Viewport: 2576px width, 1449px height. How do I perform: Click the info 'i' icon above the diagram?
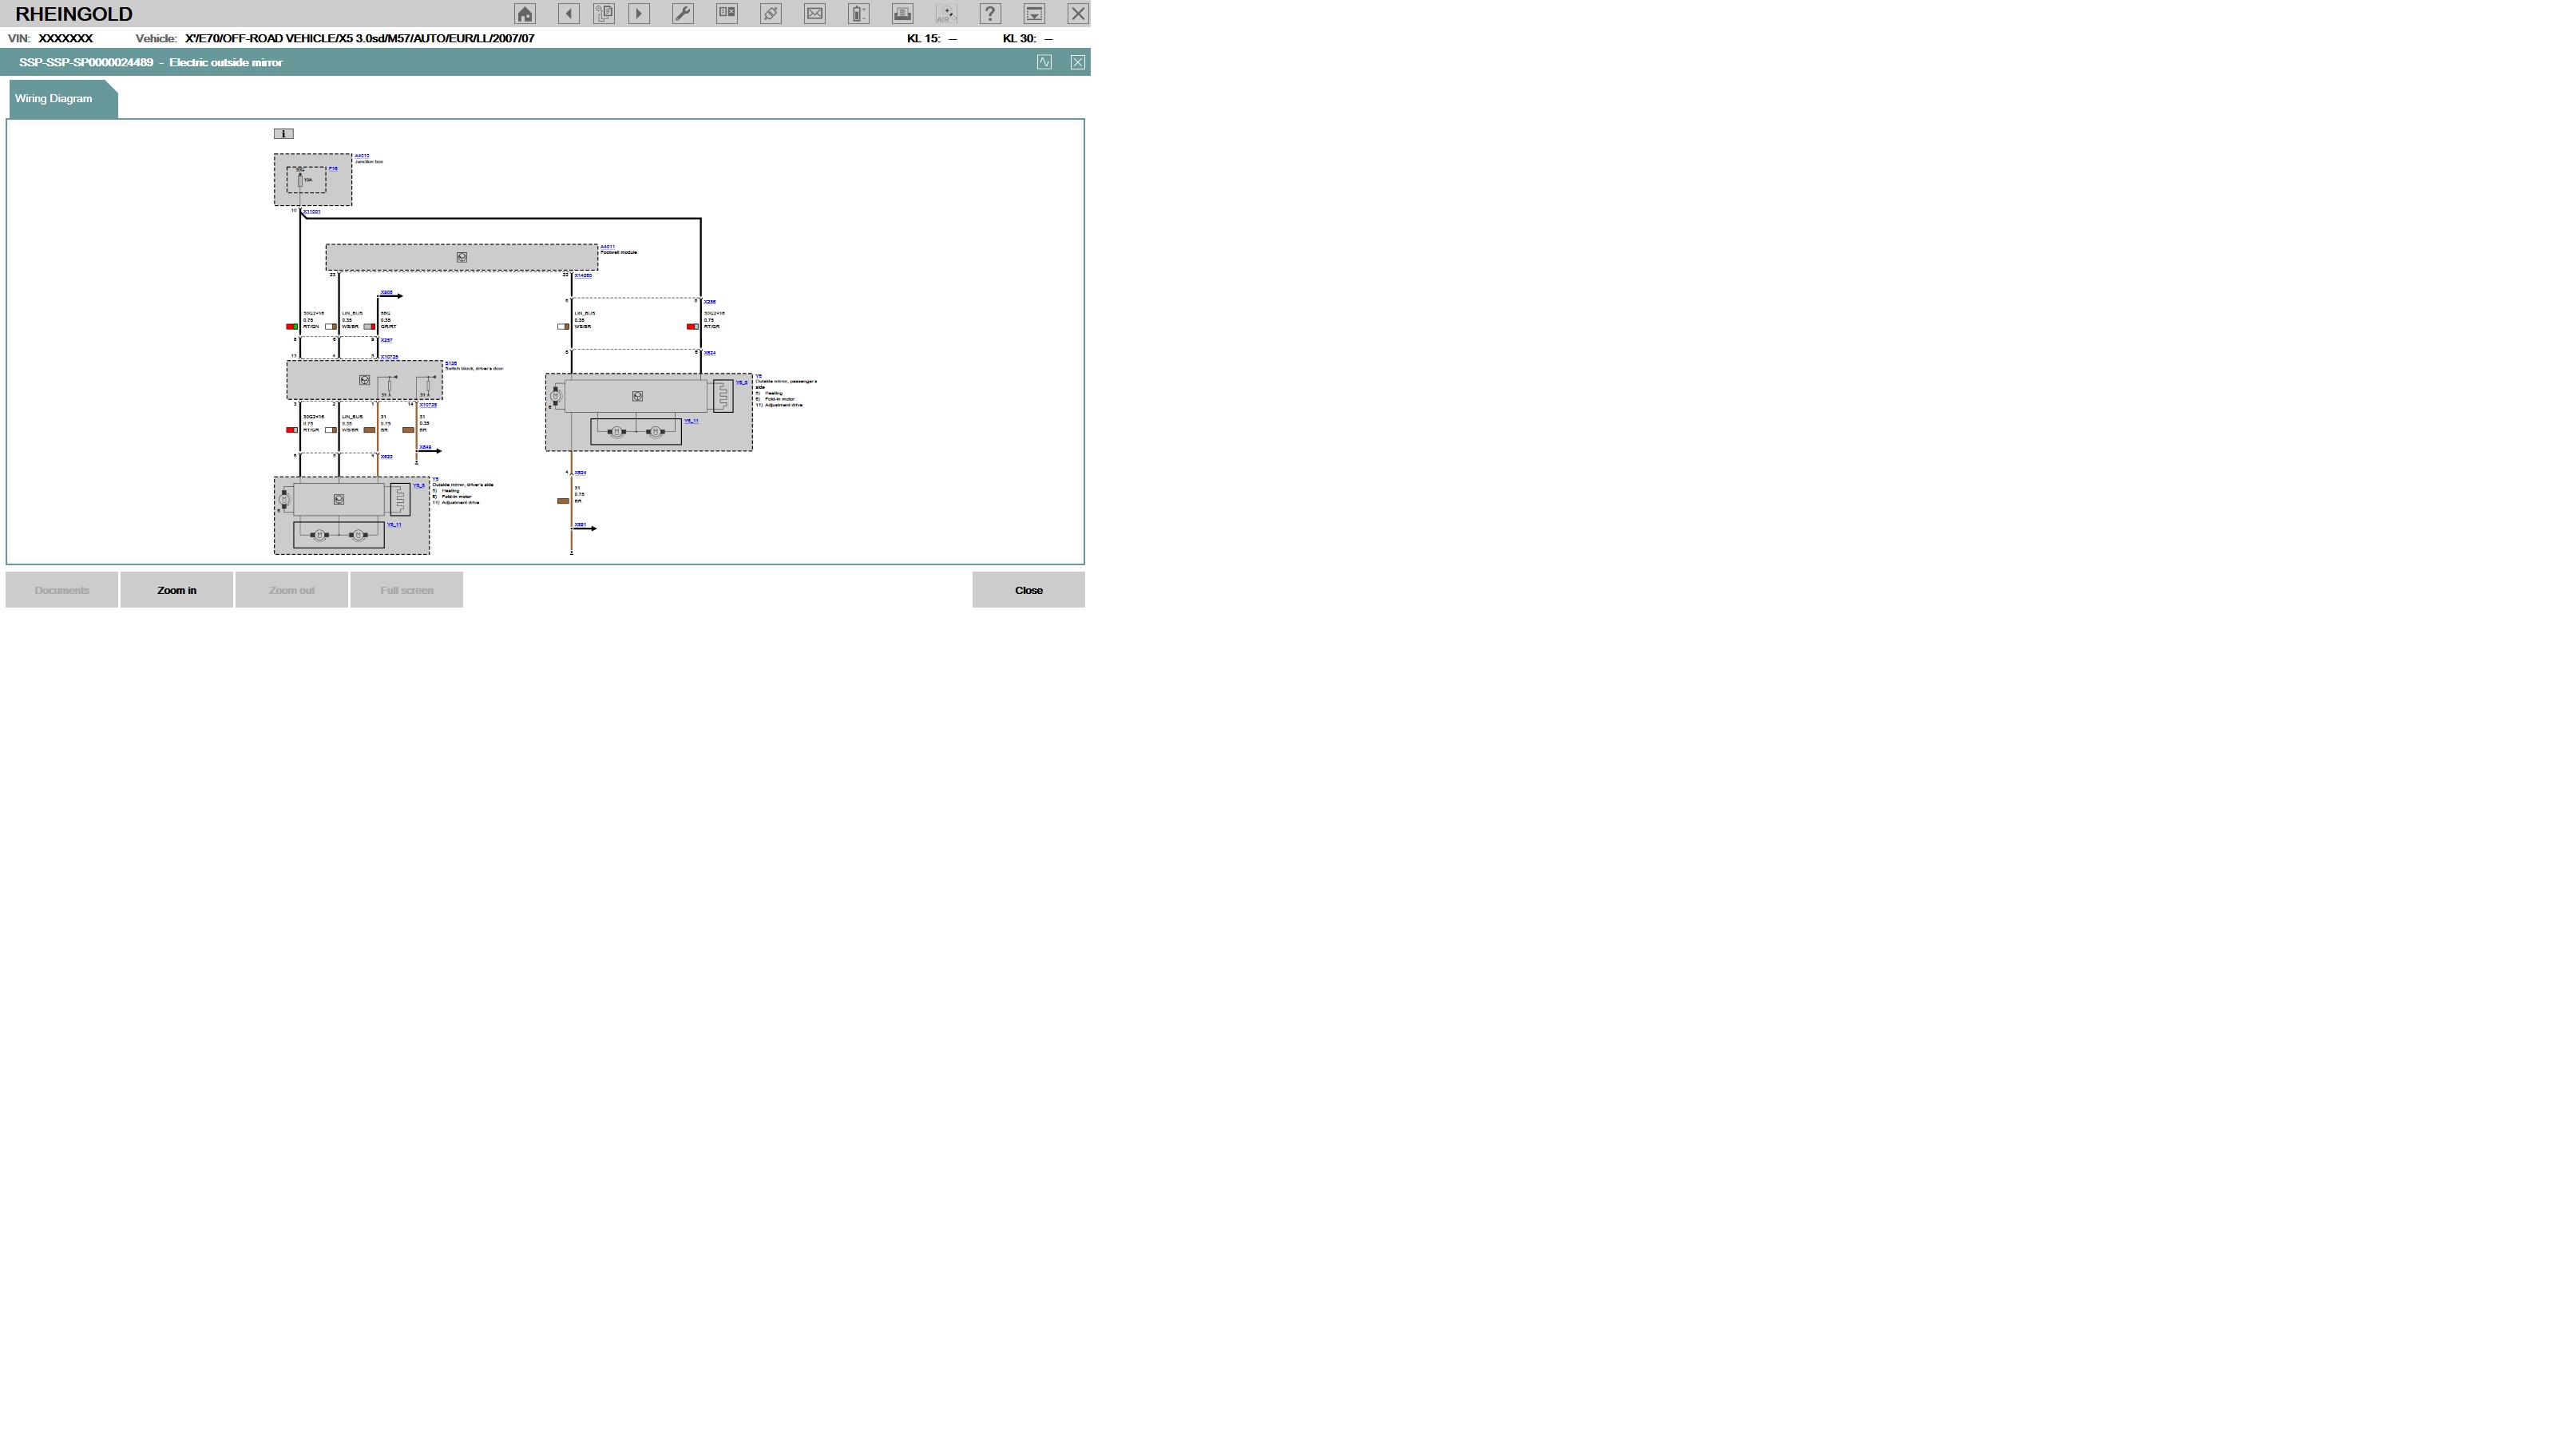(284, 133)
